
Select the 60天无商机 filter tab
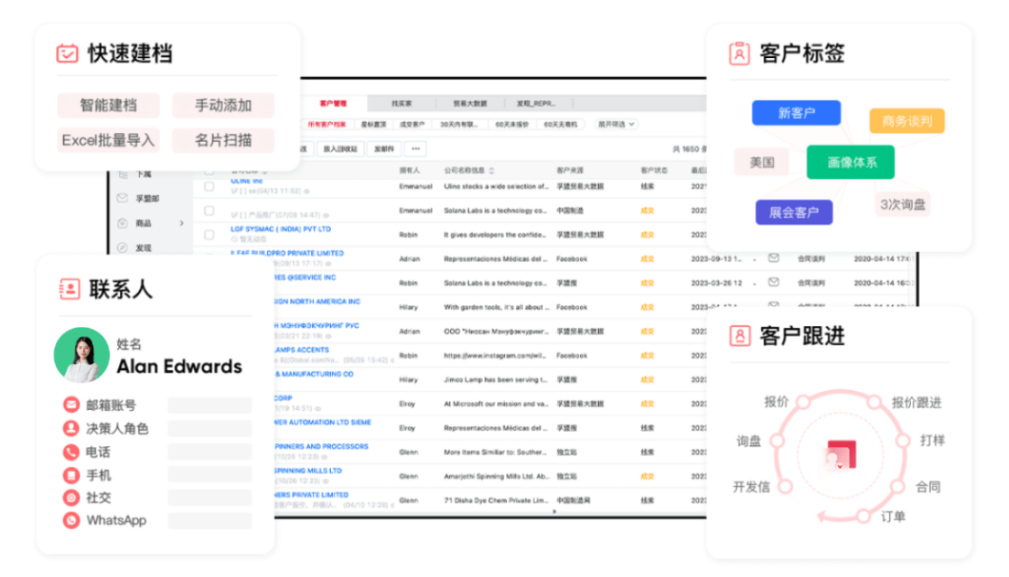pyautogui.click(x=560, y=124)
